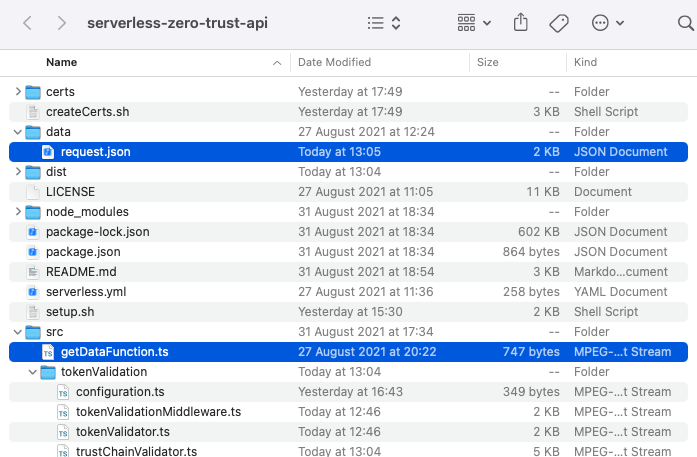Click the LICENSE document icon

click(x=33, y=192)
